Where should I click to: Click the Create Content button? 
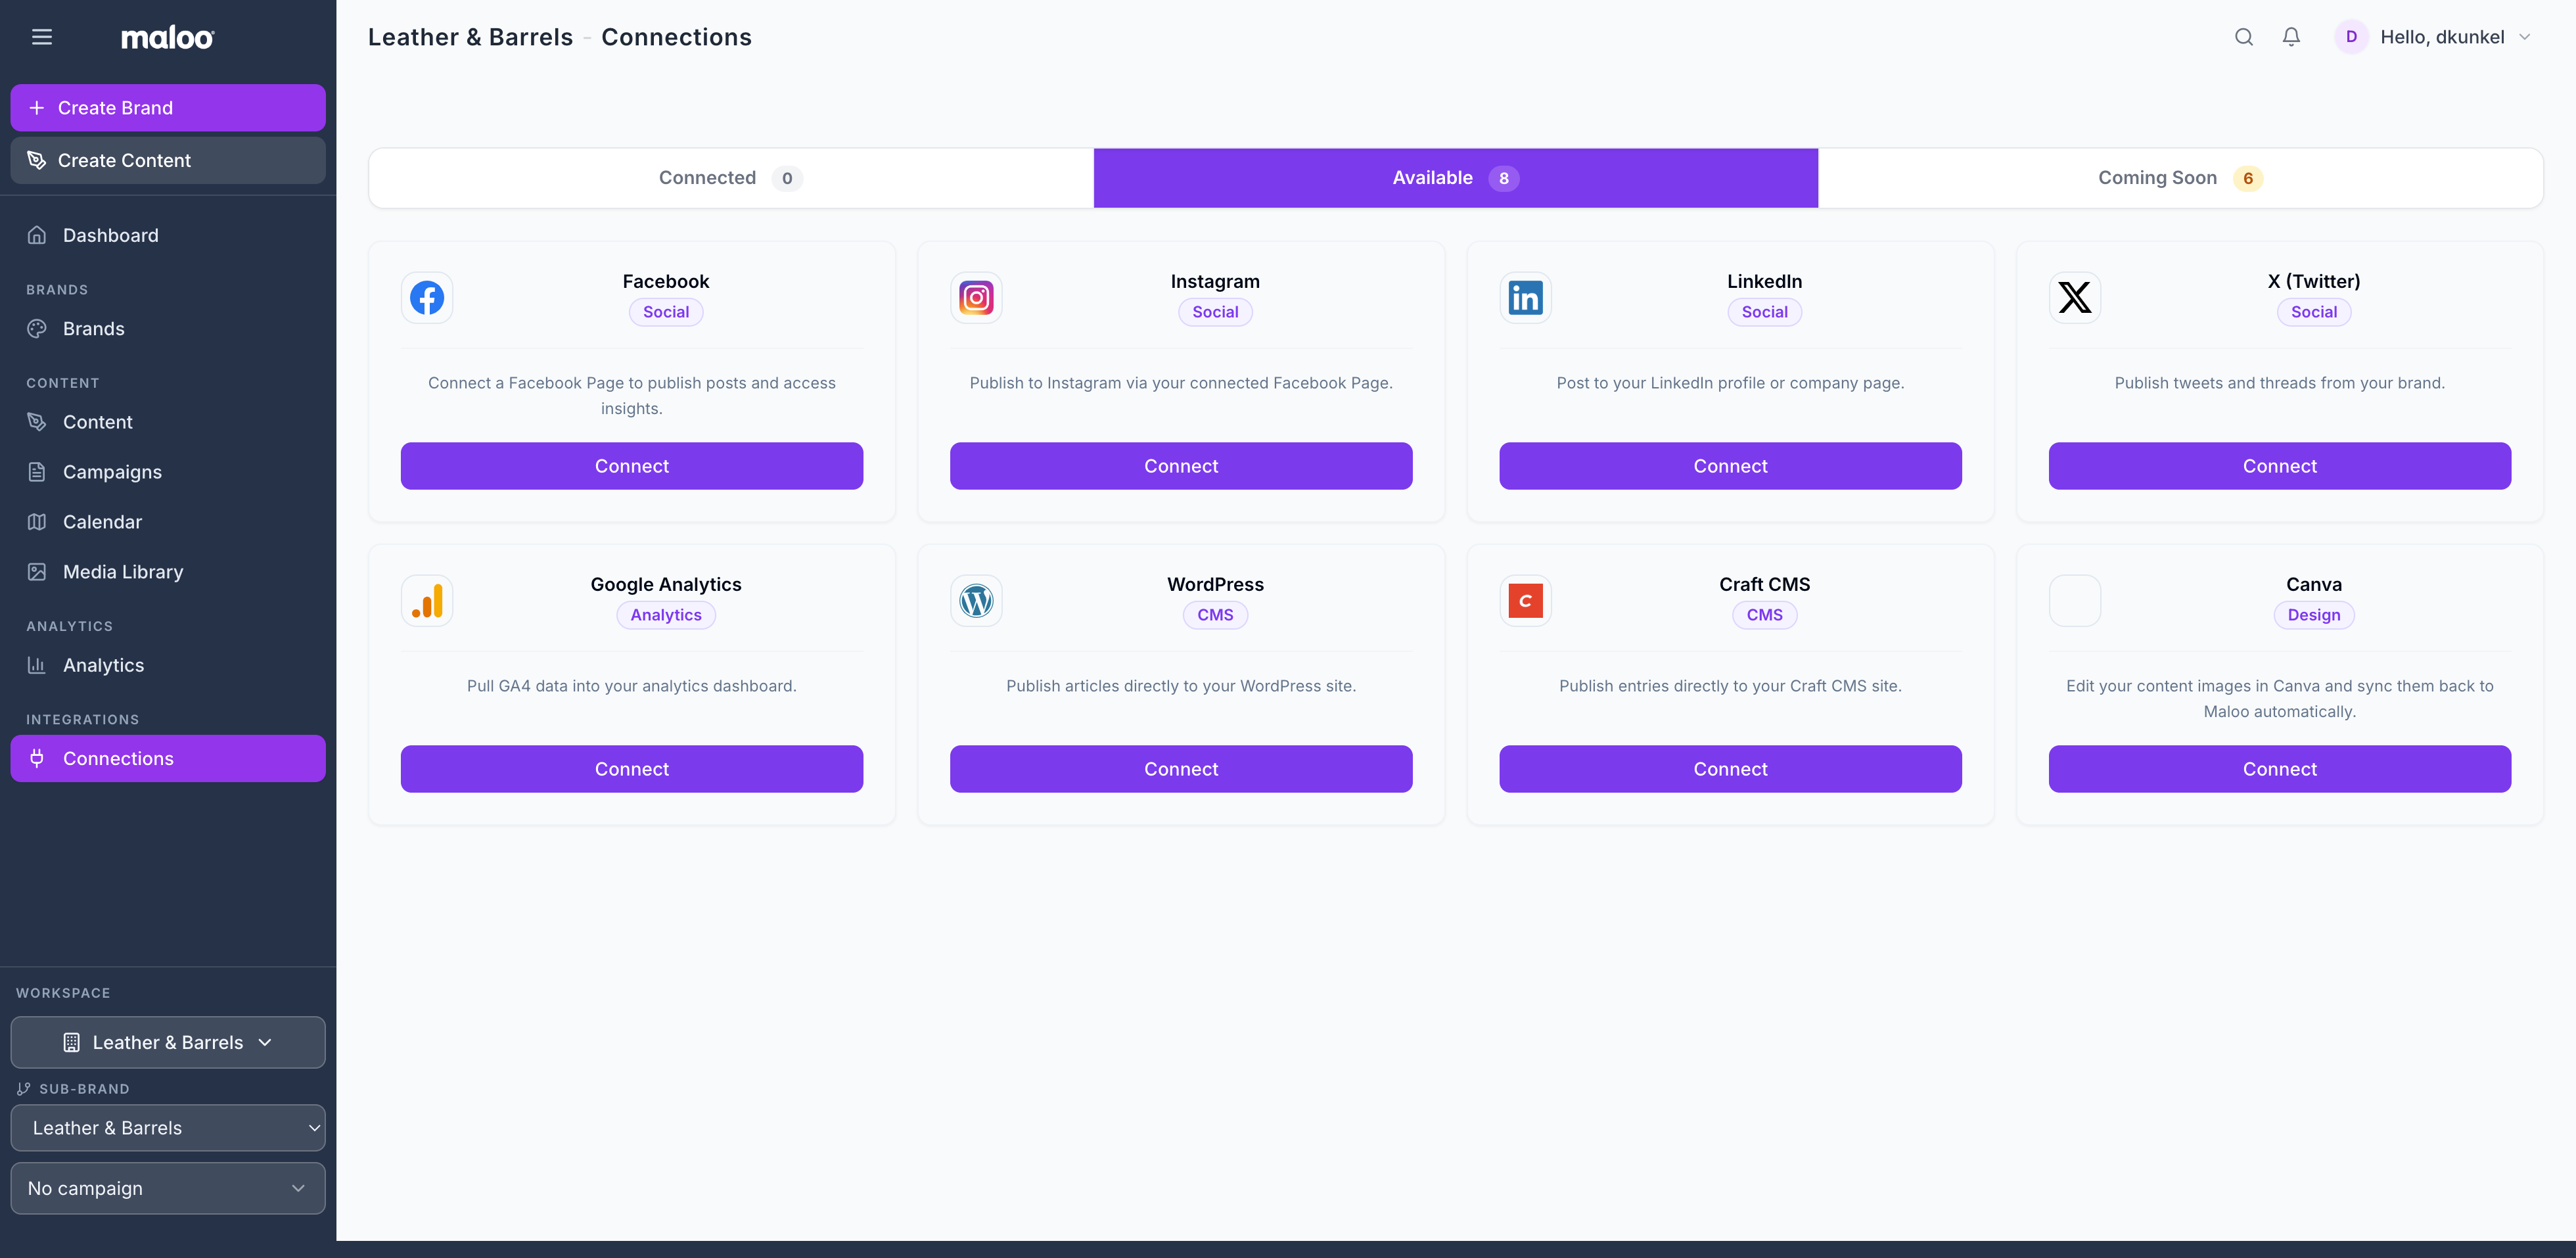pos(168,160)
